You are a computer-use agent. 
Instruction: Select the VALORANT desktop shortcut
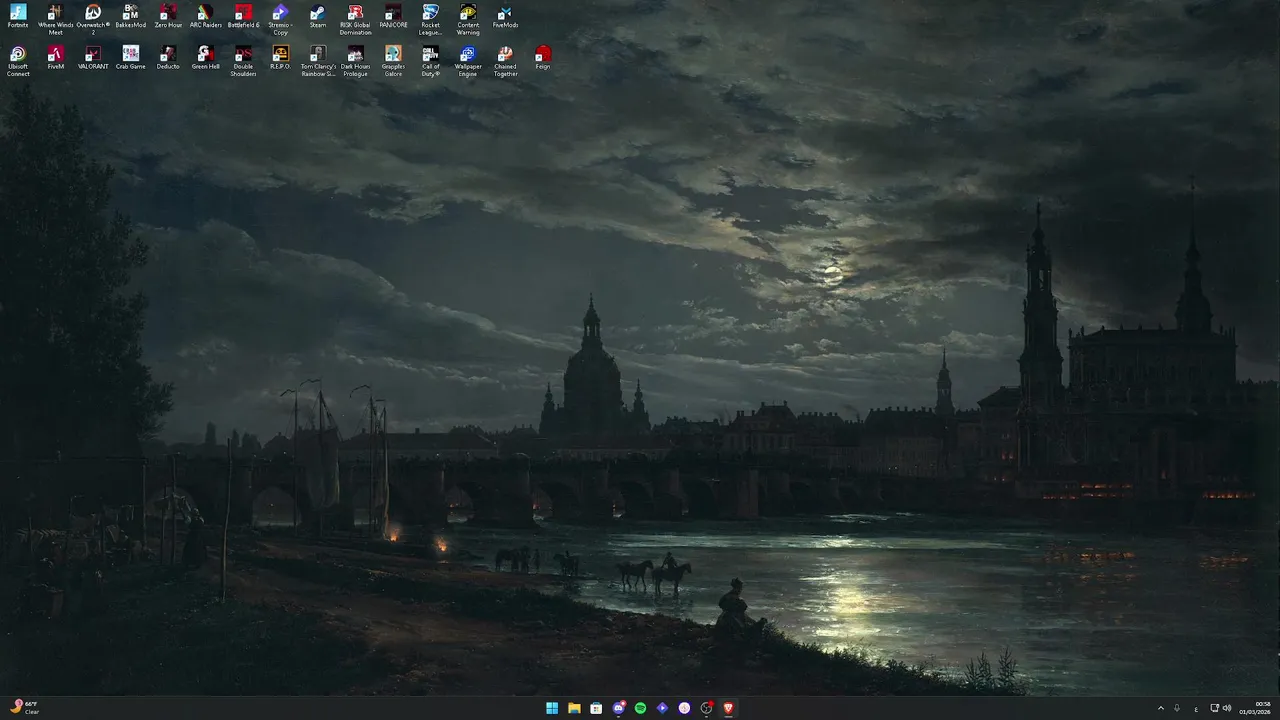93,57
